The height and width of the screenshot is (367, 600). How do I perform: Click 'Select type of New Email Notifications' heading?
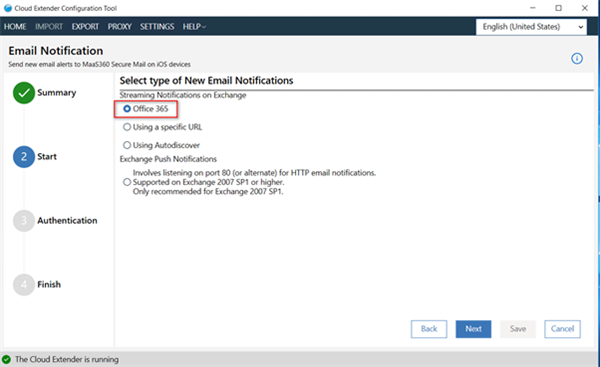(206, 80)
